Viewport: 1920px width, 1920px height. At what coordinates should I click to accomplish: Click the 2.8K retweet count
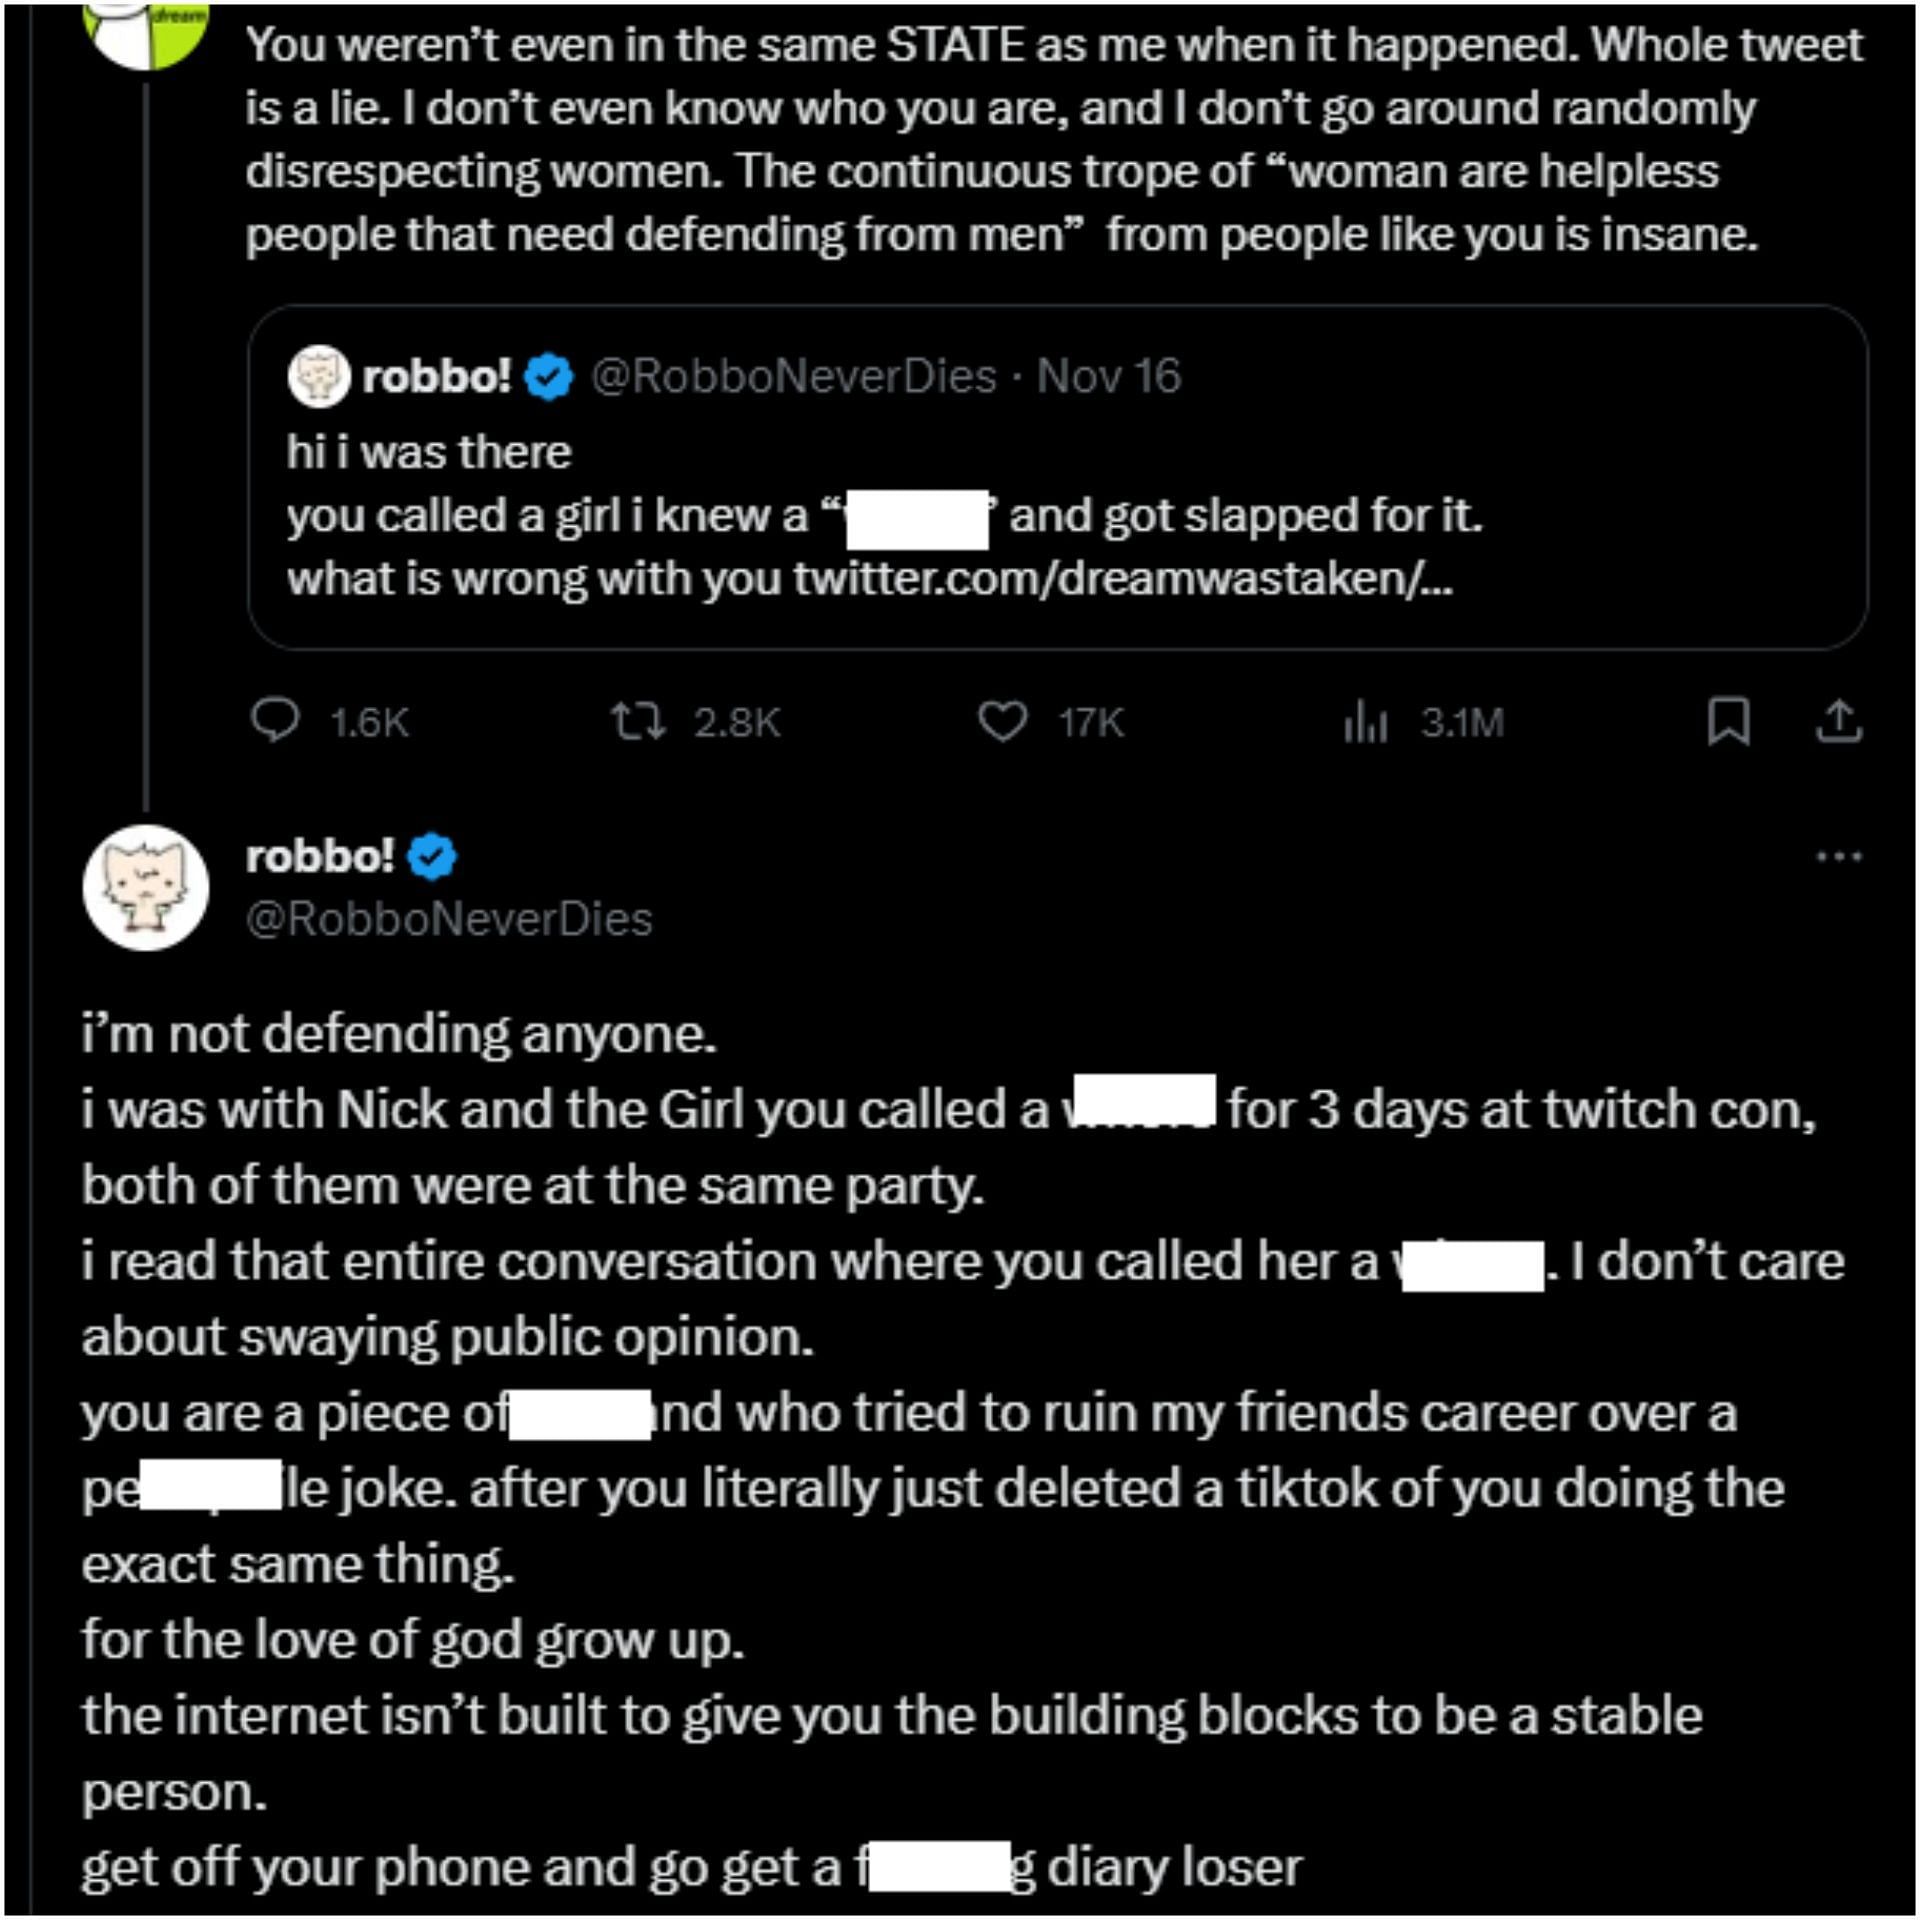pos(737,722)
